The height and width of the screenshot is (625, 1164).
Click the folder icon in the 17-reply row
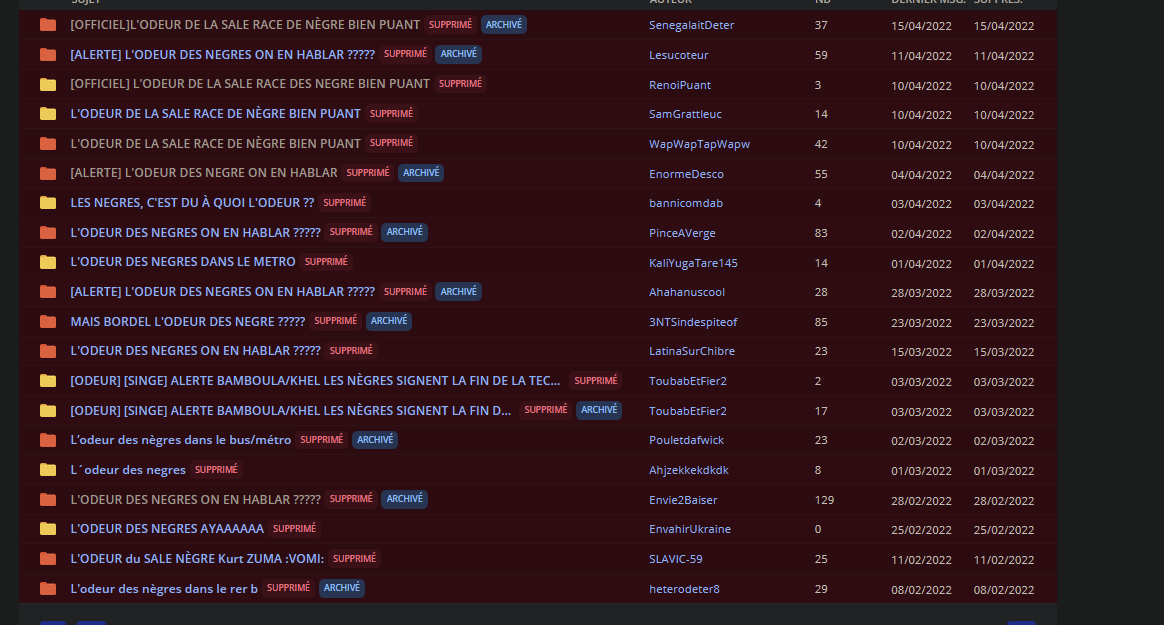coord(48,410)
